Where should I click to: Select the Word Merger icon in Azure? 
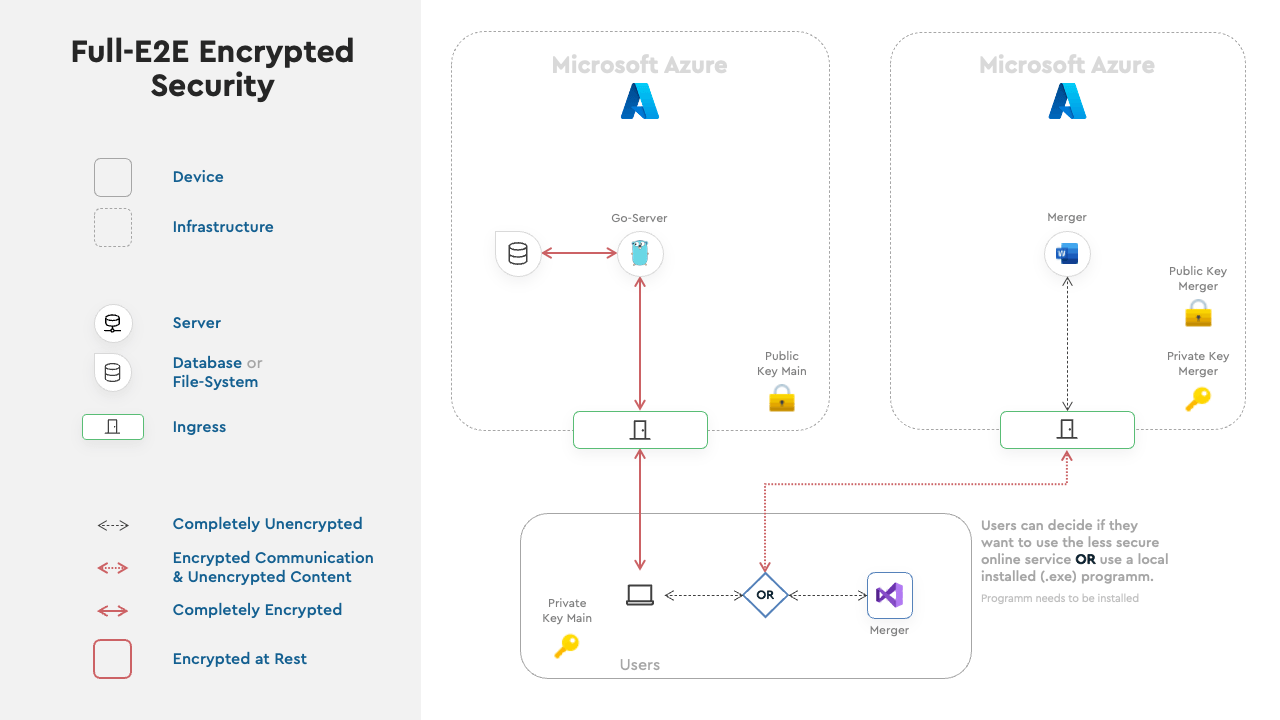pos(1067,254)
